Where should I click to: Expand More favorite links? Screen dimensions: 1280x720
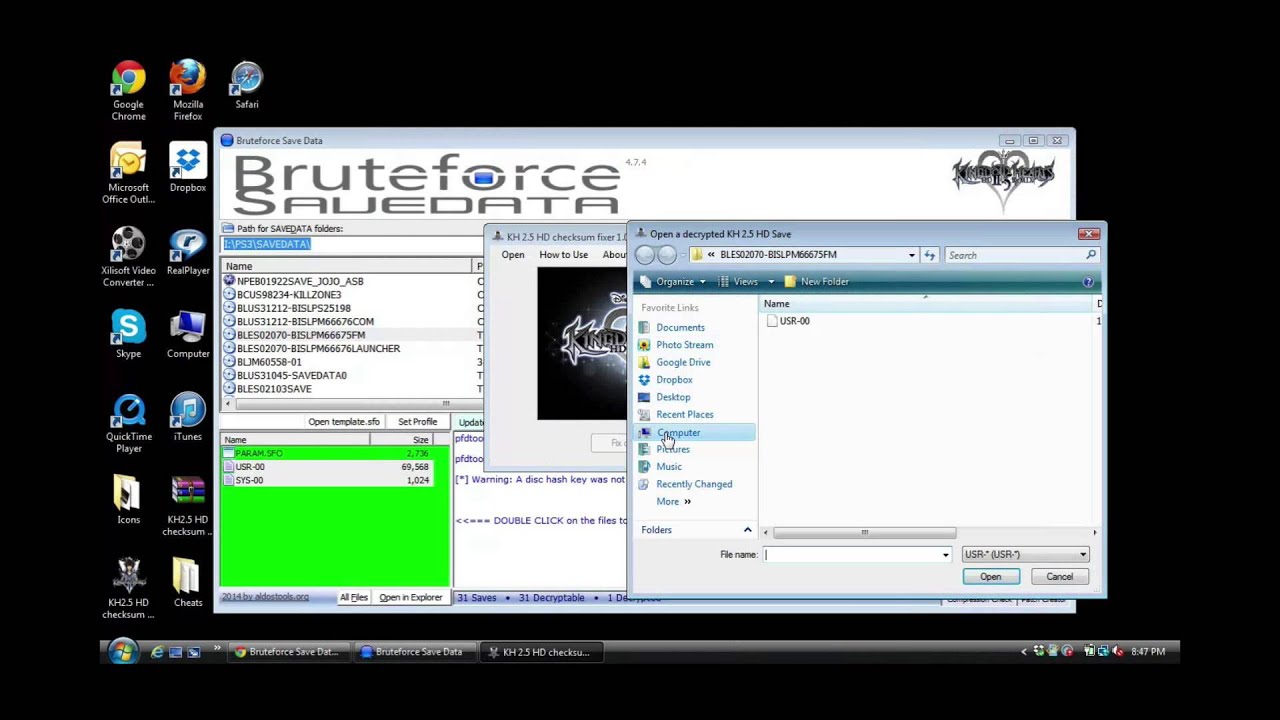pos(673,501)
